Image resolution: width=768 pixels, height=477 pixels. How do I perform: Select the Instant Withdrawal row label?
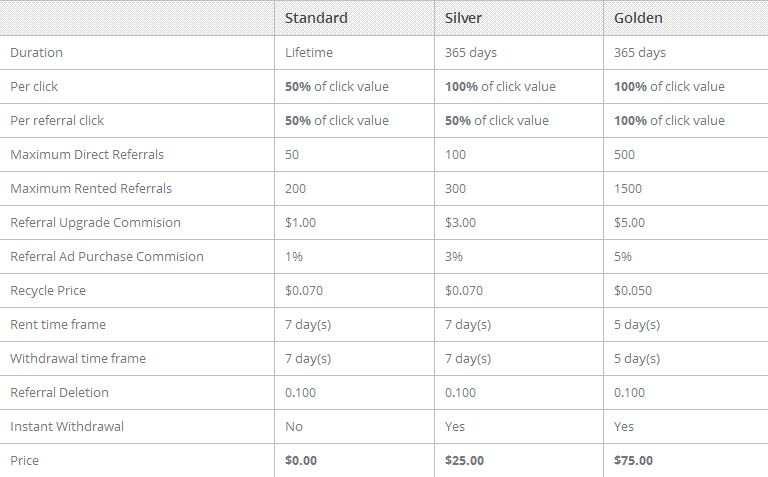[x=67, y=427]
